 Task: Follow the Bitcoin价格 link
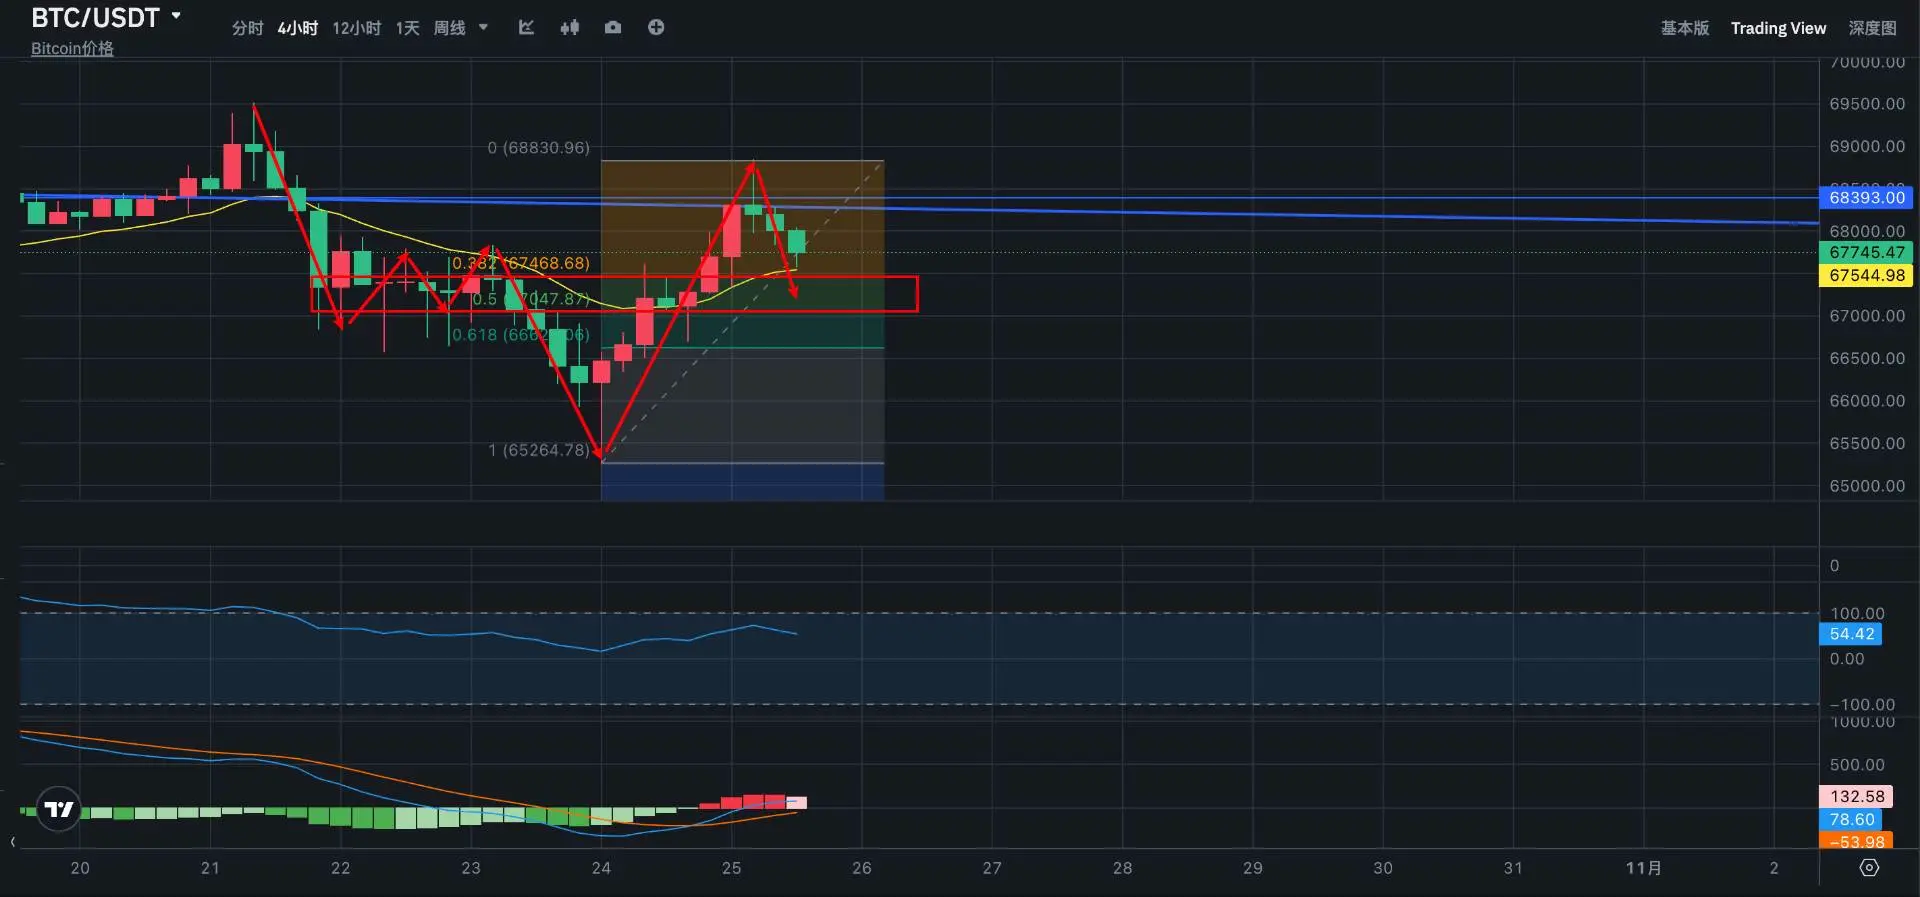point(72,48)
